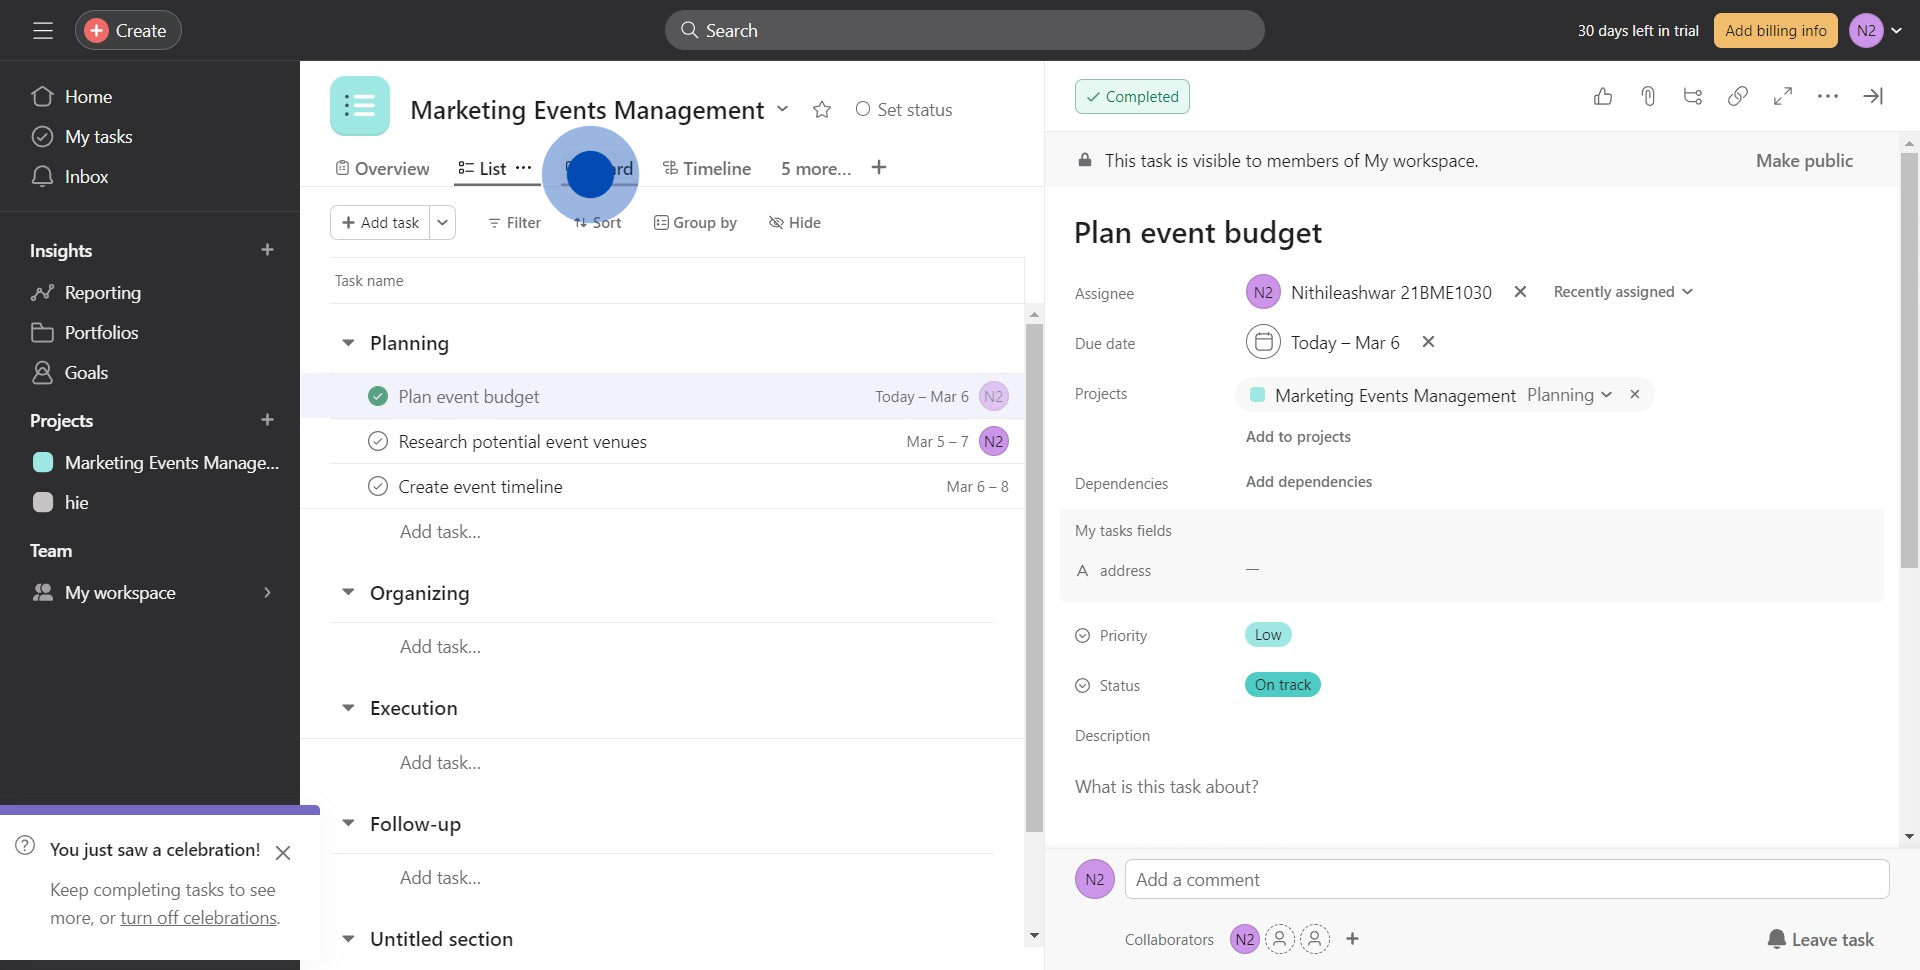Attach a file with paperclip icon
The width and height of the screenshot is (1920, 970).
pyautogui.click(x=1648, y=97)
